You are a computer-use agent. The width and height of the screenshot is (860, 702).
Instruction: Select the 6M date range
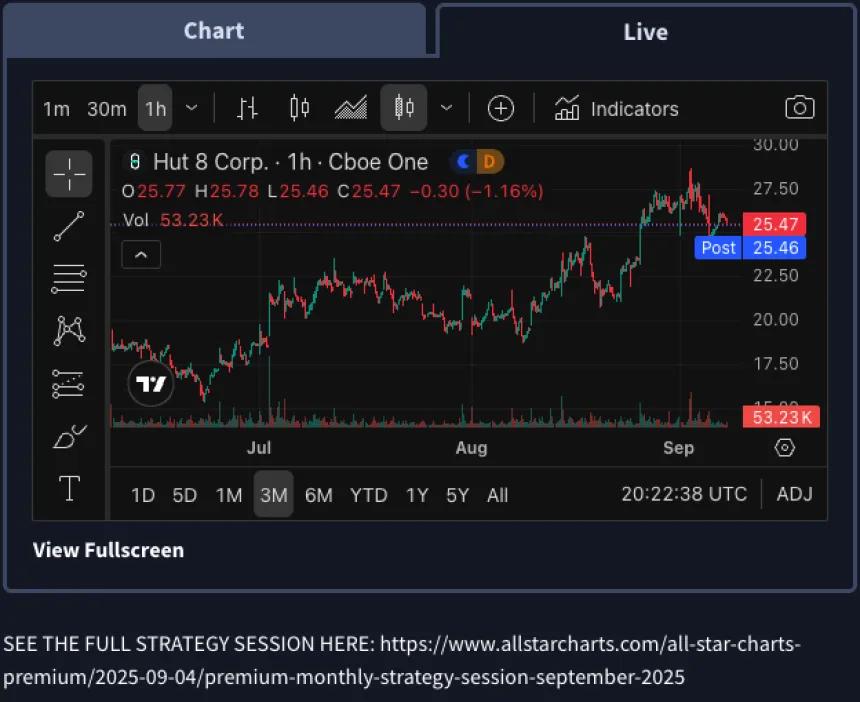pos(319,495)
